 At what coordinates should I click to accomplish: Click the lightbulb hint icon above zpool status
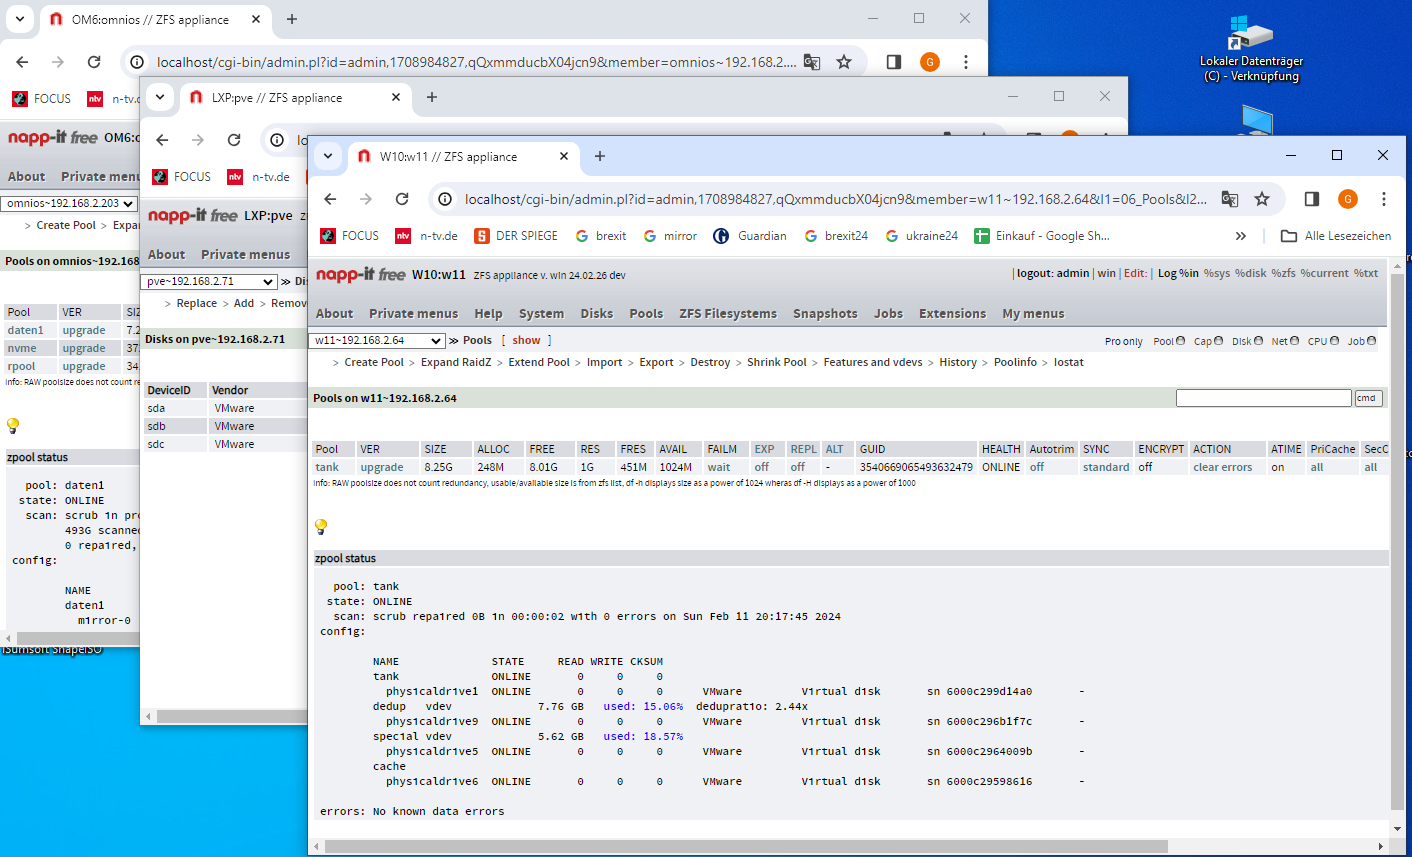coord(321,526)
